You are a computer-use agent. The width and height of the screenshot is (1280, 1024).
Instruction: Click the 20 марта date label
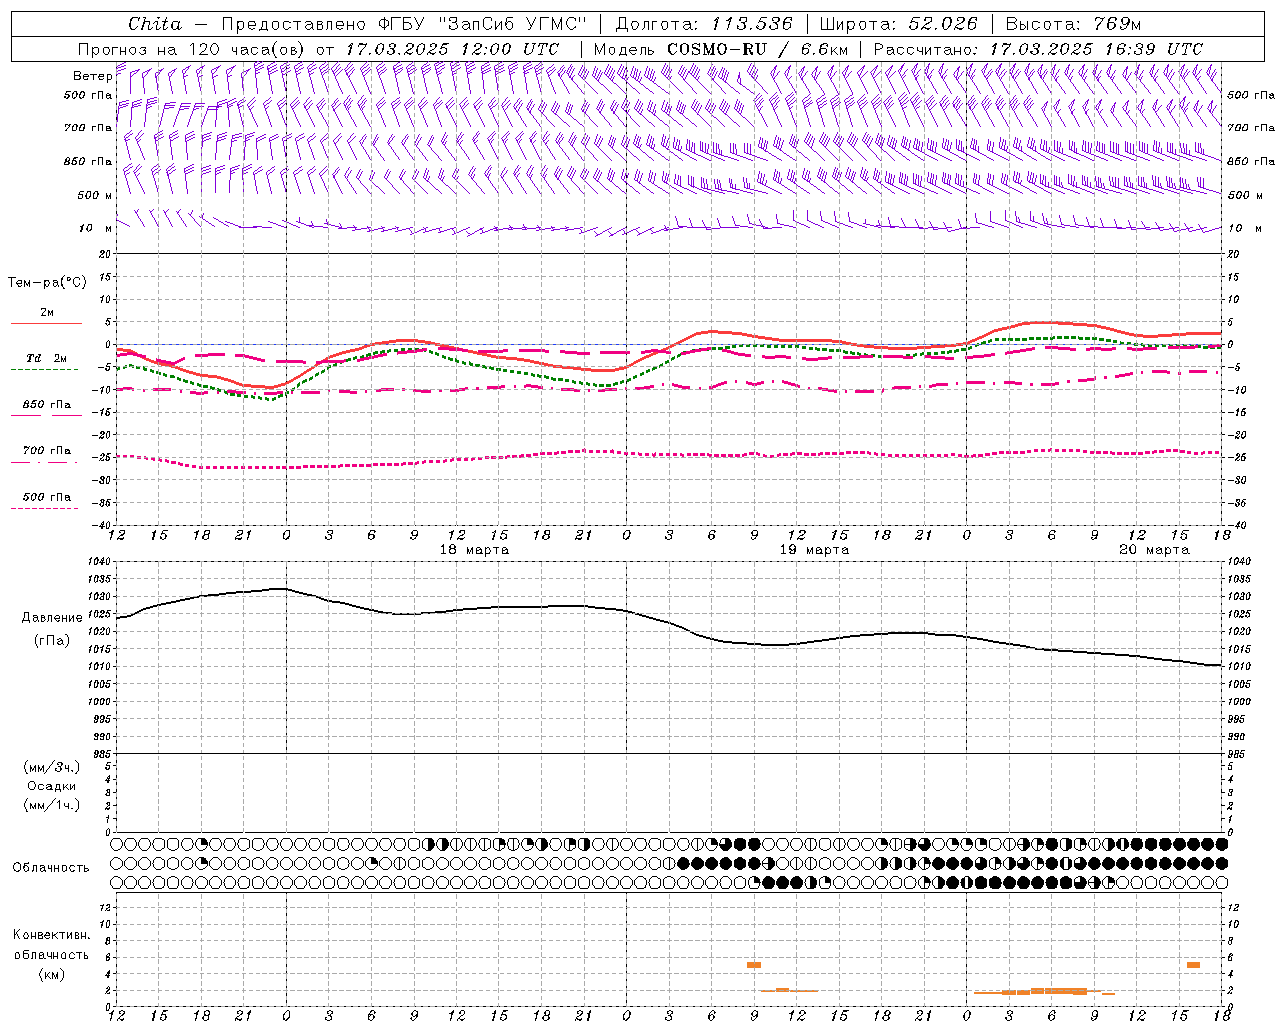click(1154, 550)
